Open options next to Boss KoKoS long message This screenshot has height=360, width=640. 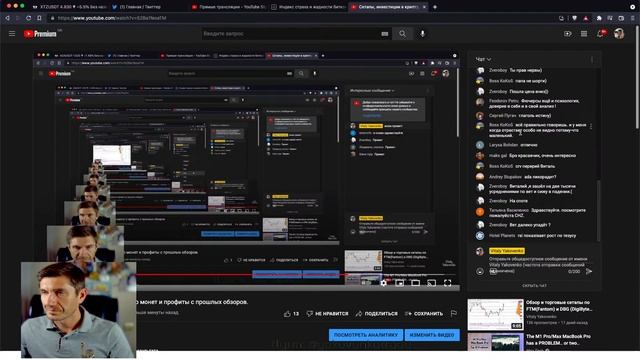pos(591,127)
